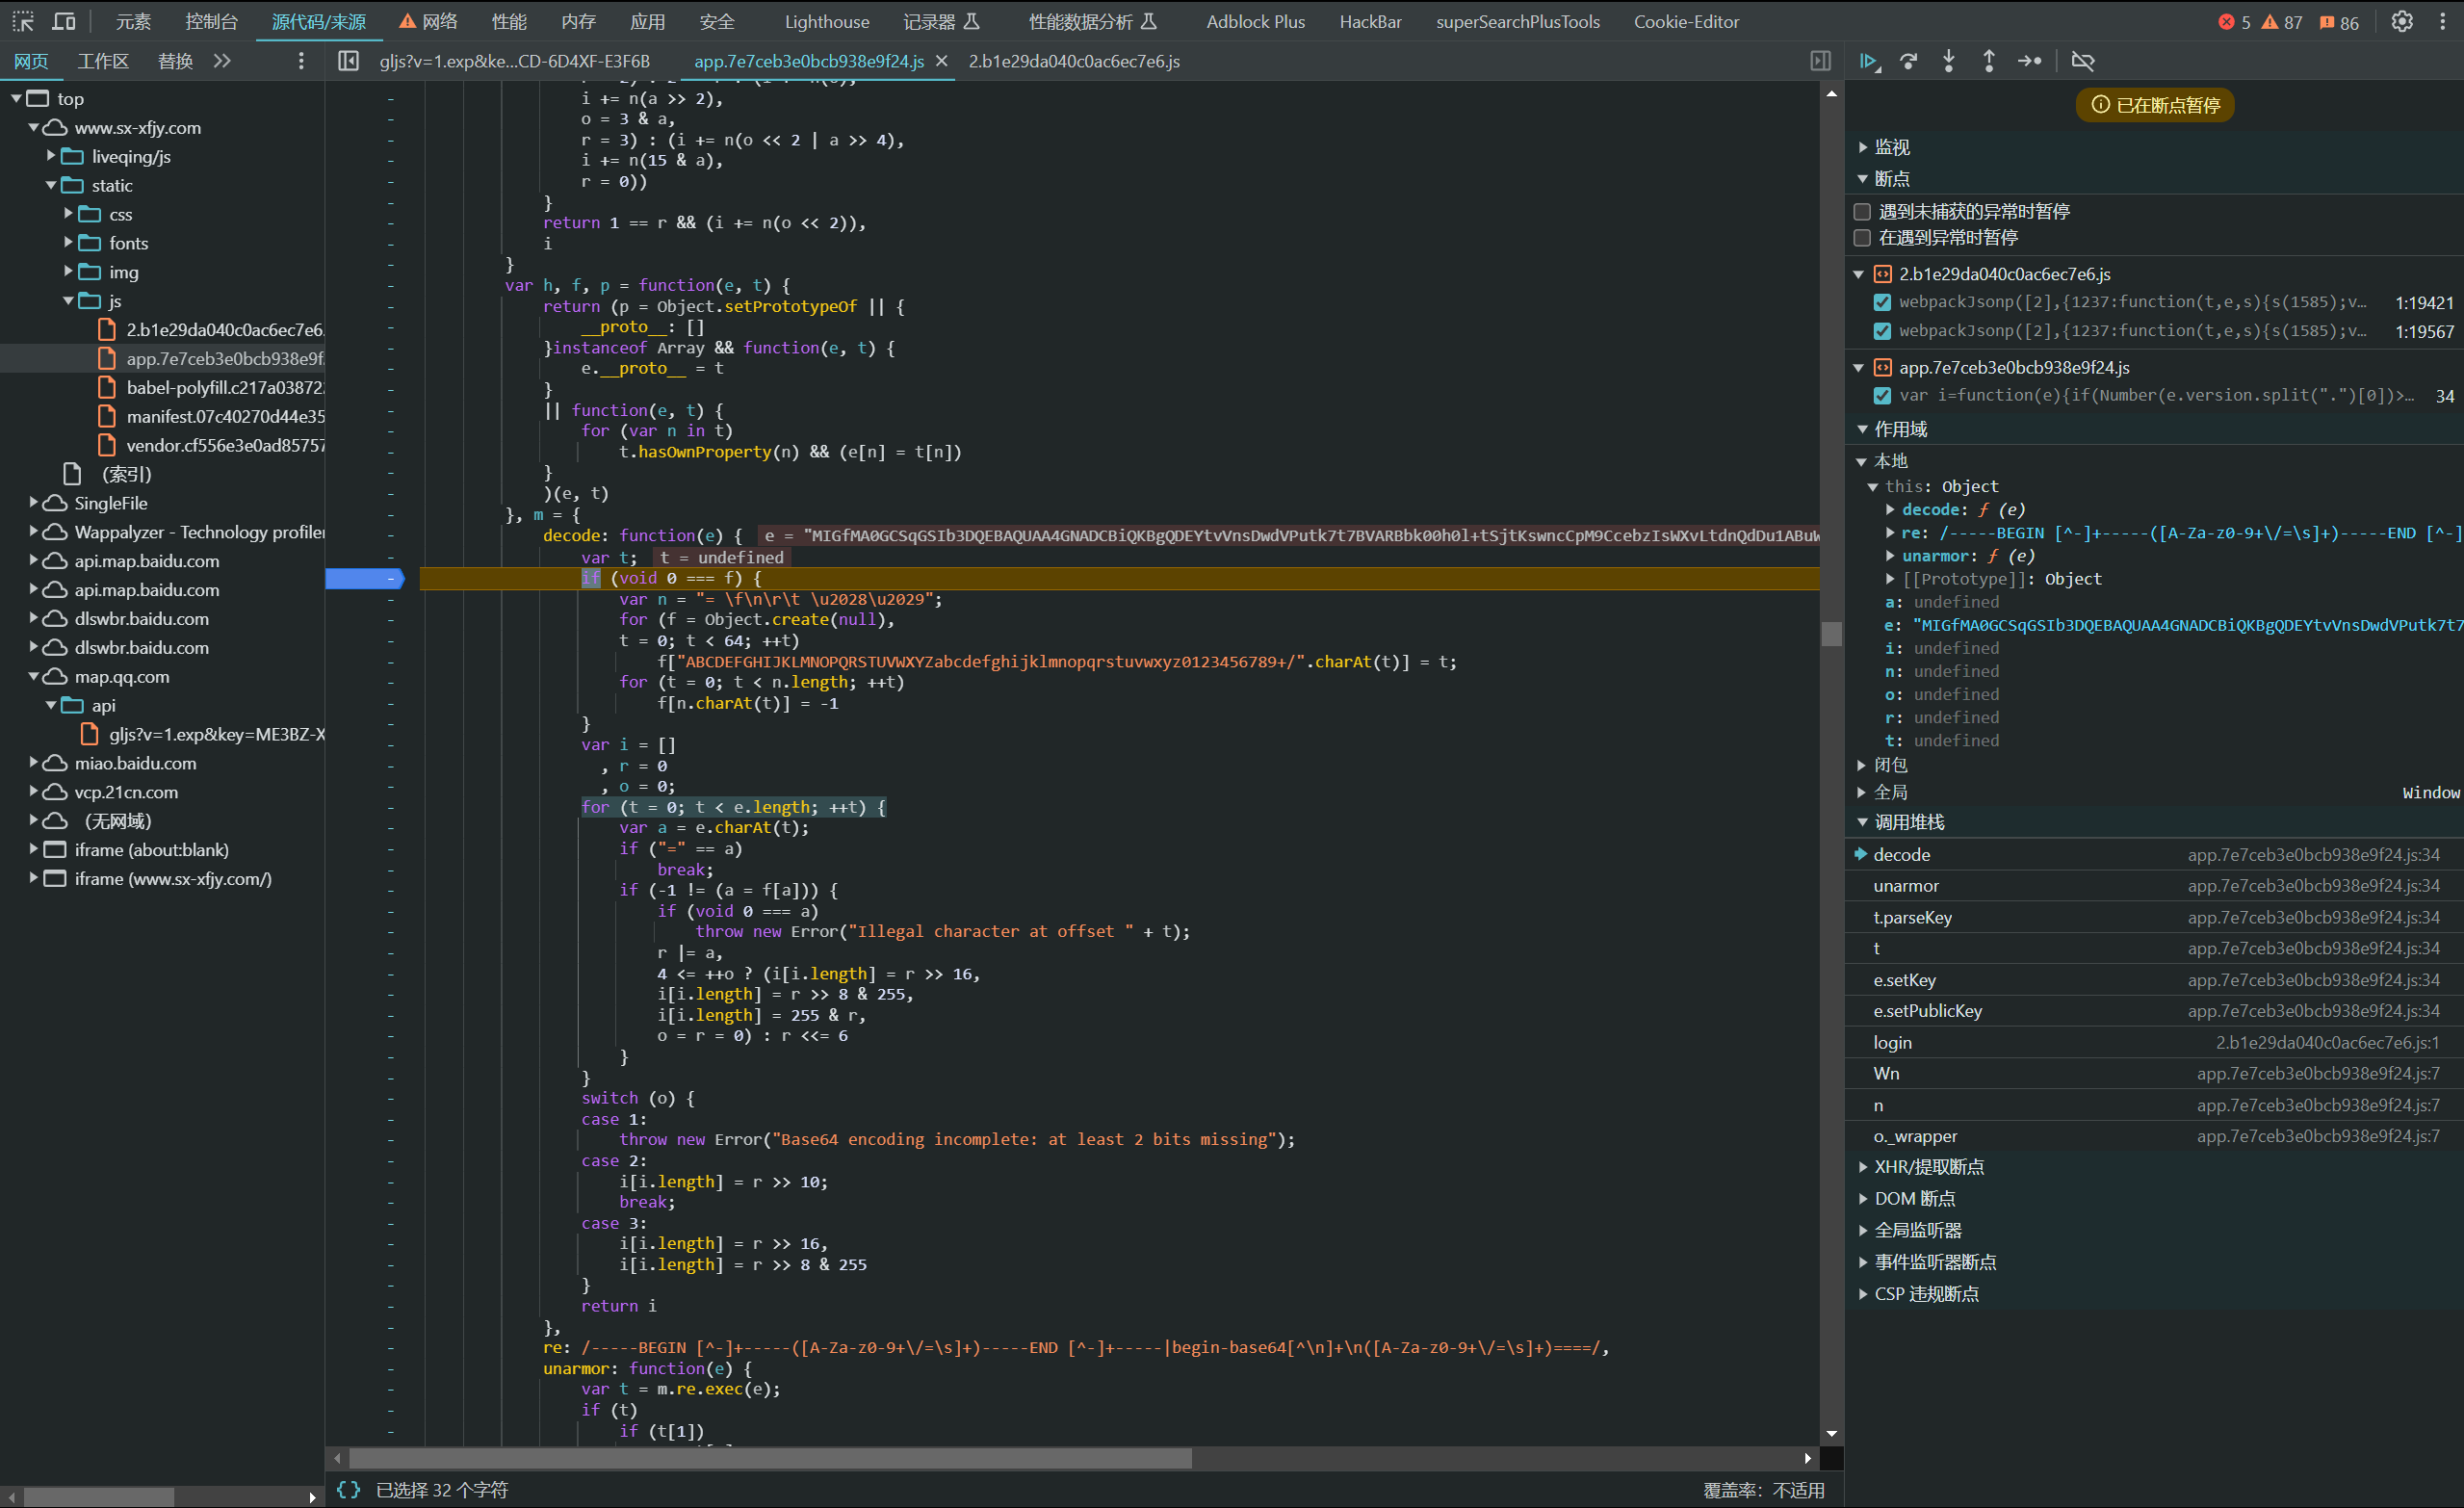Image resolution: width=2464 pixels, height=1508 pixels.
Task: Select the t.parseKey call stack frame
Action: [x=2155, y=918]
